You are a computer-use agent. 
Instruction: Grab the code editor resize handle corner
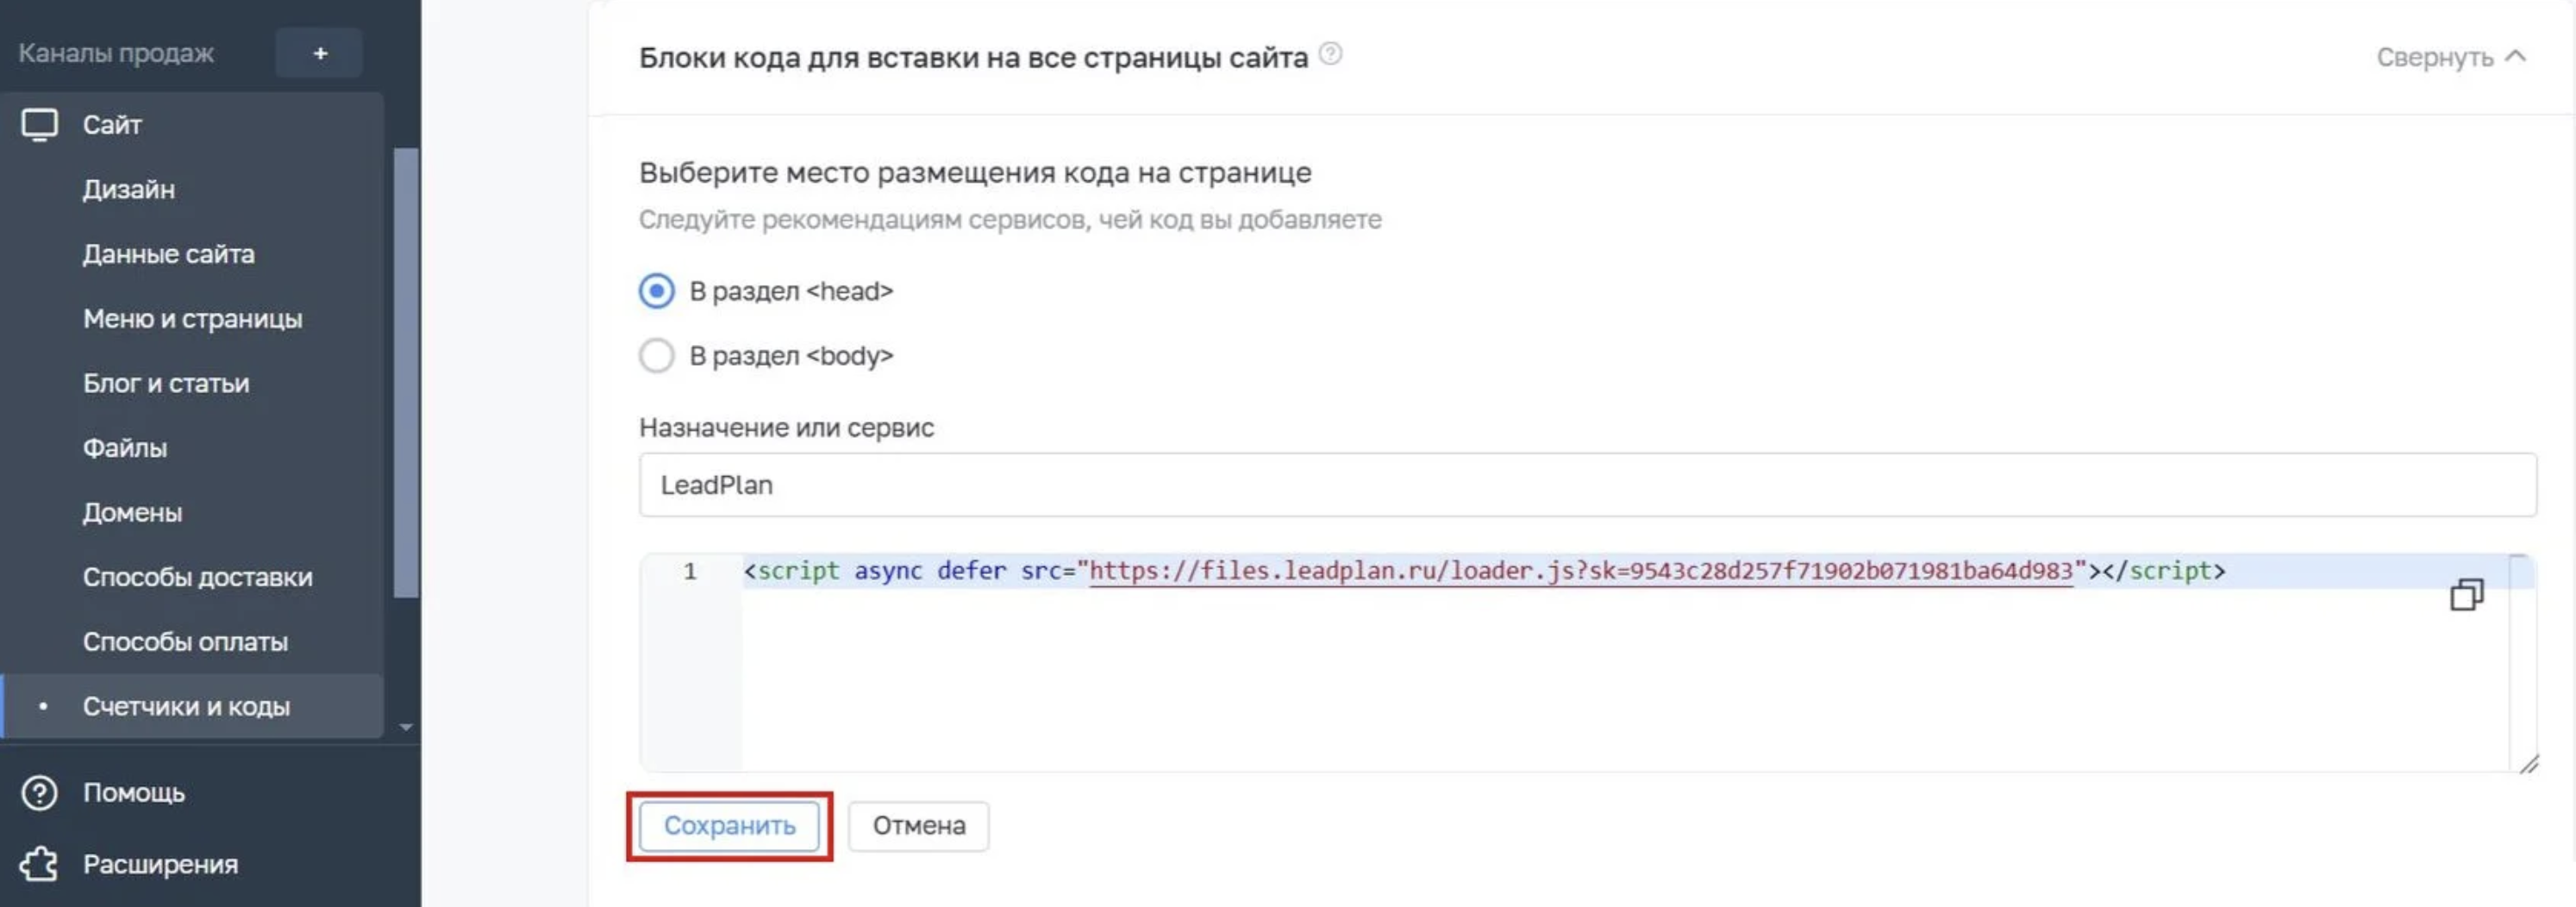pos(2528,765)
